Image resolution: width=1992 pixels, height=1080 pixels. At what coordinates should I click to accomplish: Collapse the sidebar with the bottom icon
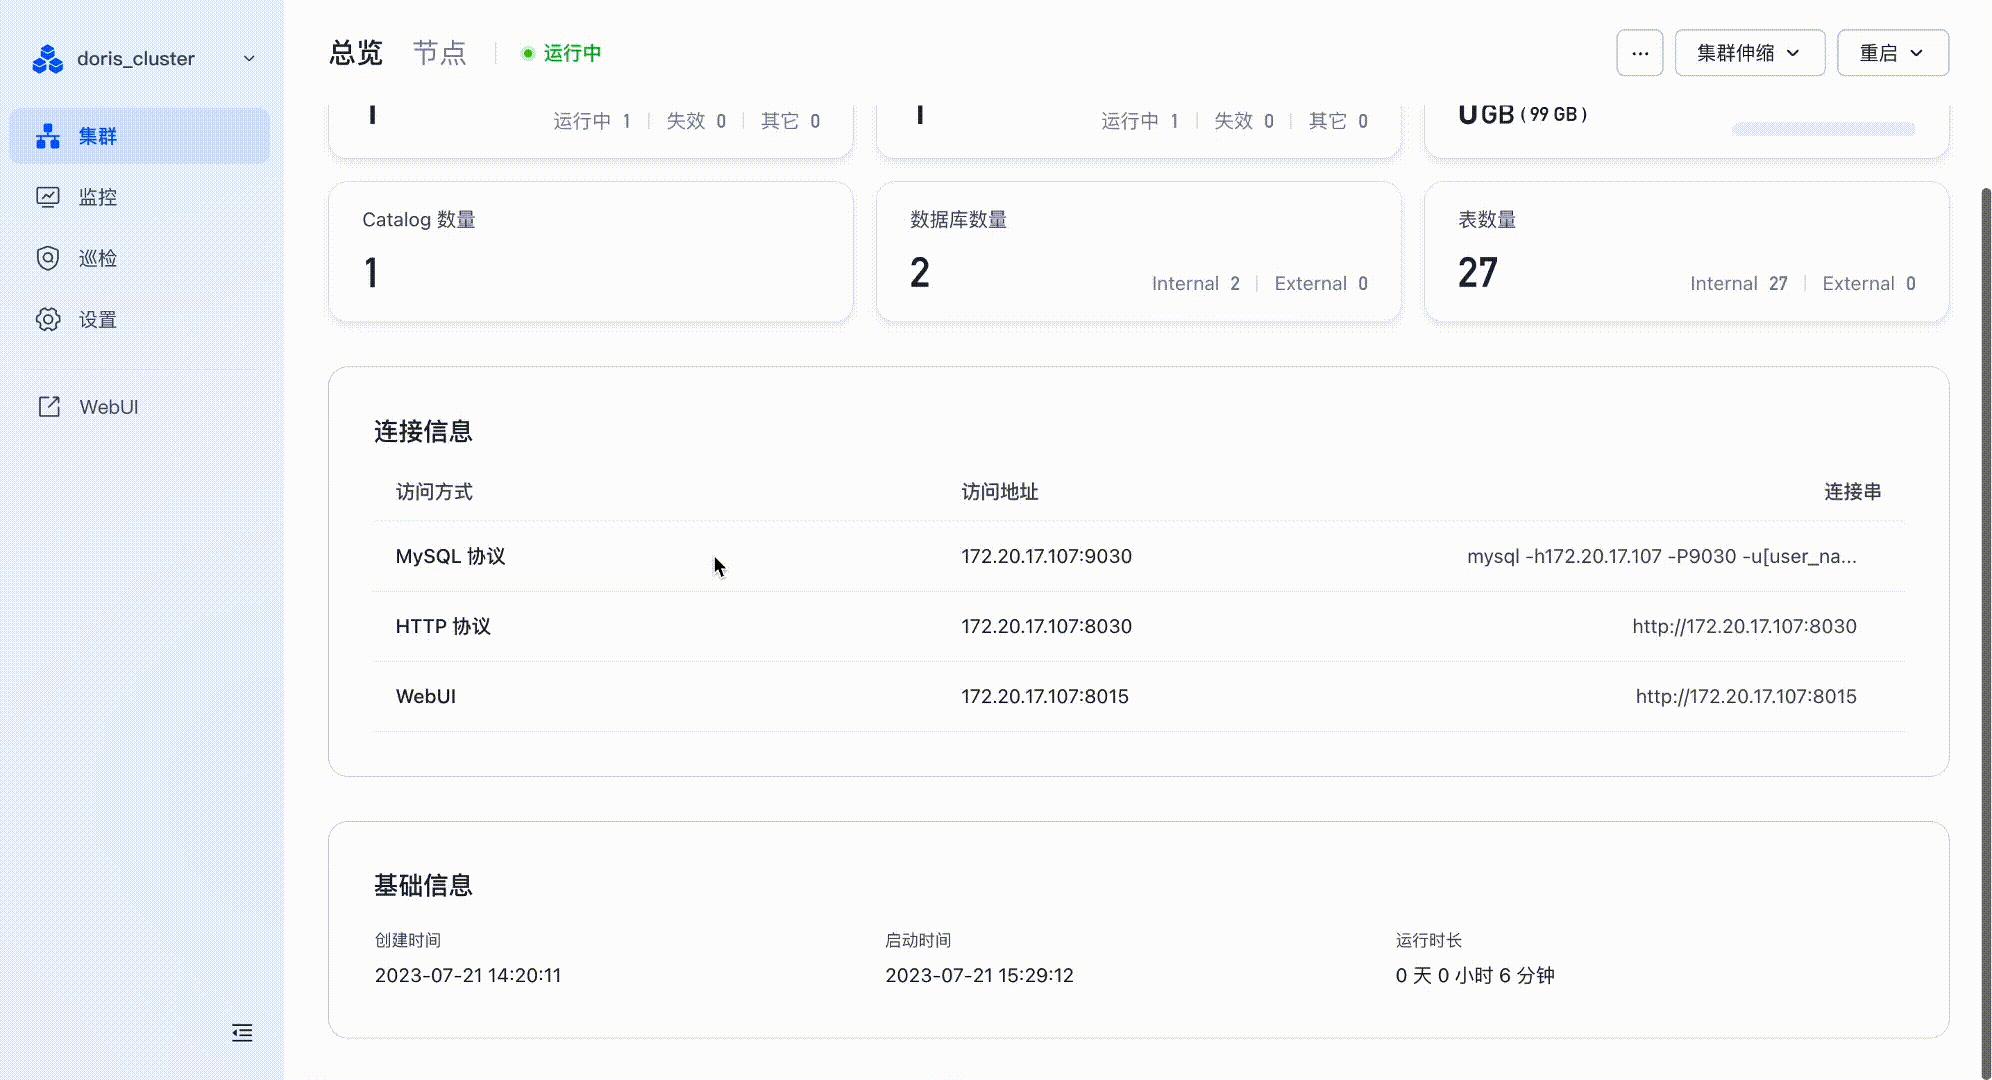tap(242, 1033)
